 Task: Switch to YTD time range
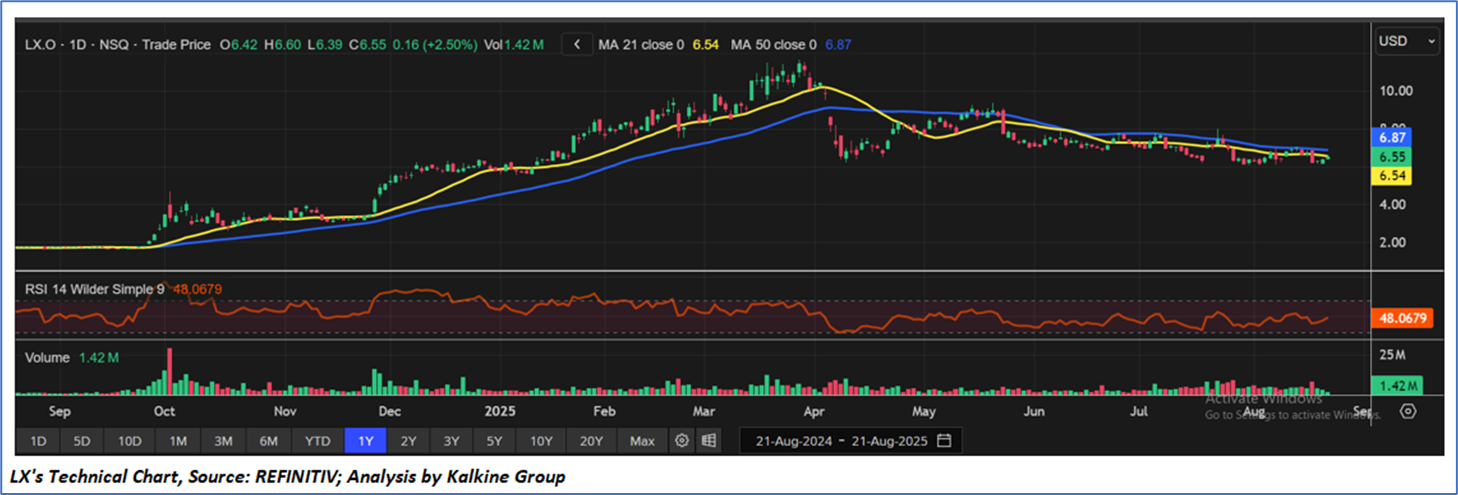(x=318, y=441)
